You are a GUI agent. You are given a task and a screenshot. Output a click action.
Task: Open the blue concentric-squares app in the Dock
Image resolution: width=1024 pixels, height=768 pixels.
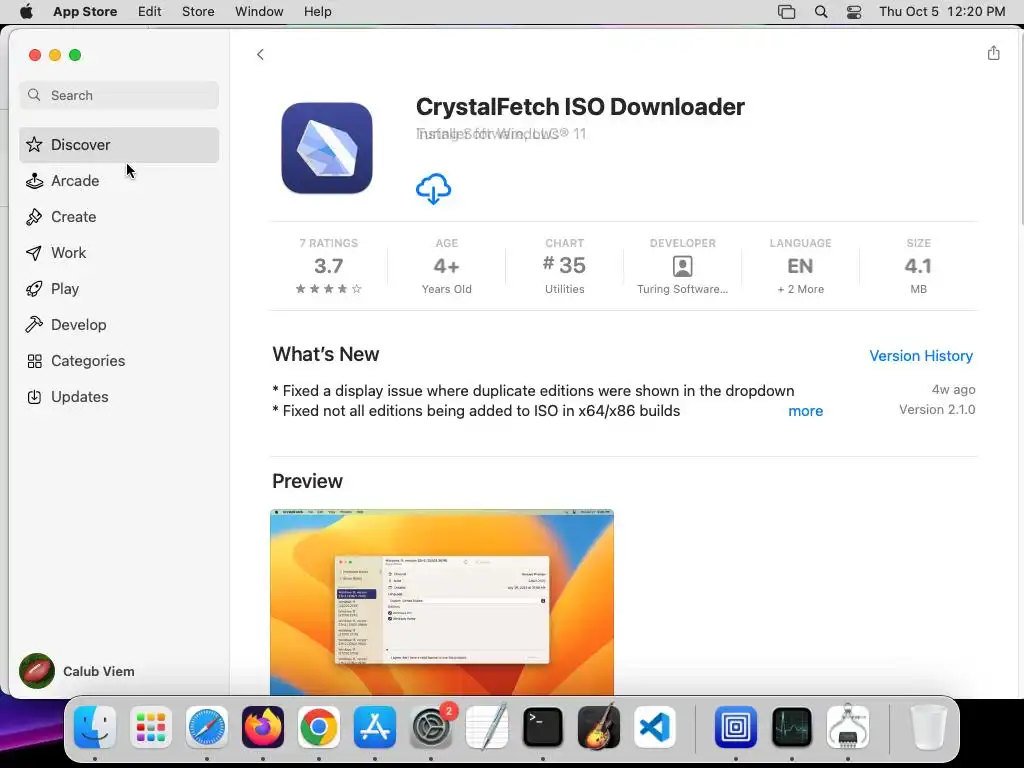(x=736, y=727)
